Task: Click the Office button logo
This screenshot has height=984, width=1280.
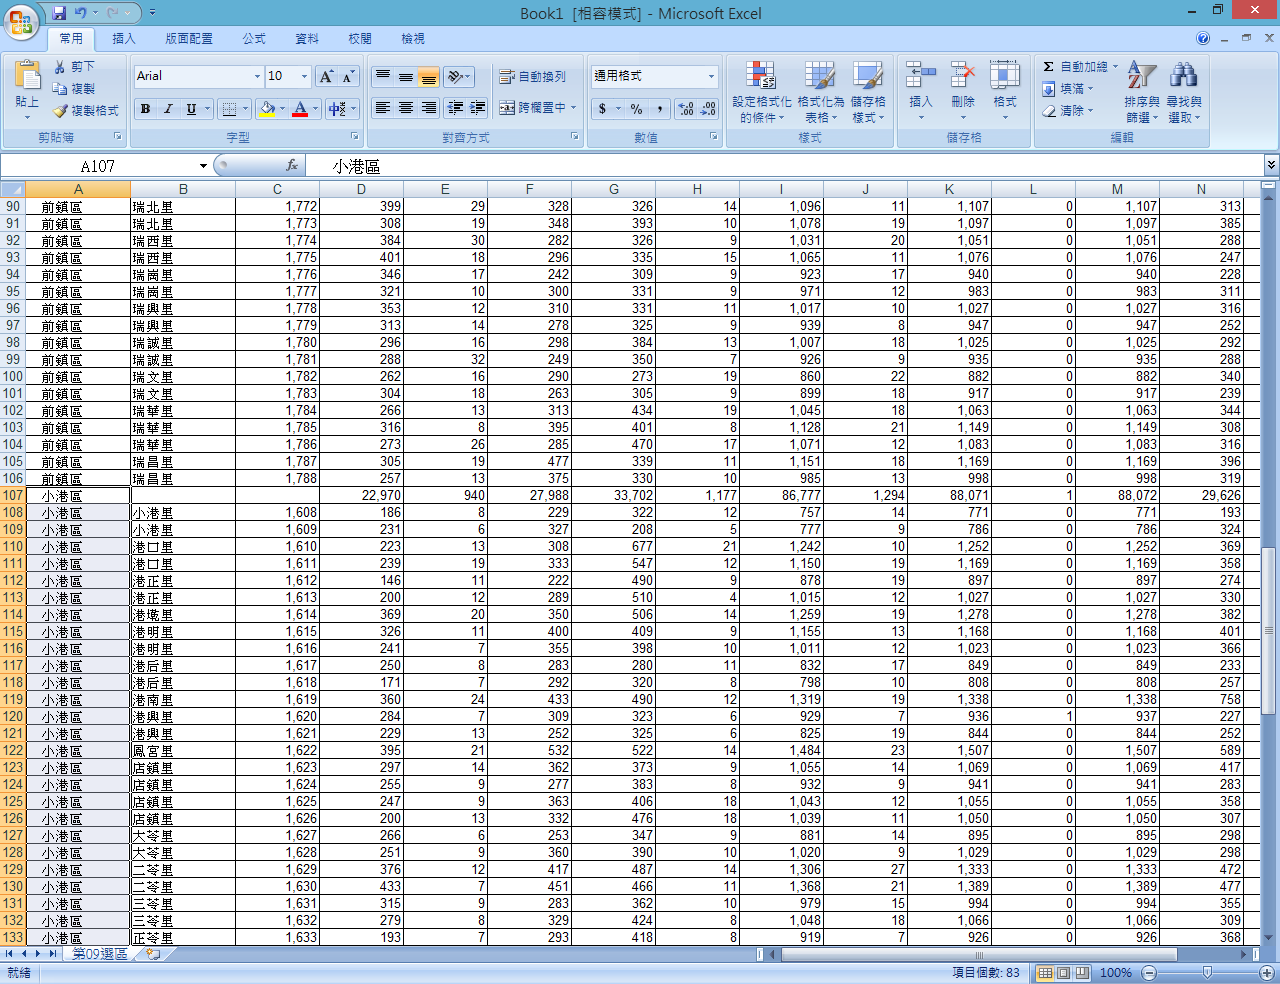Action: coord(21,19)
